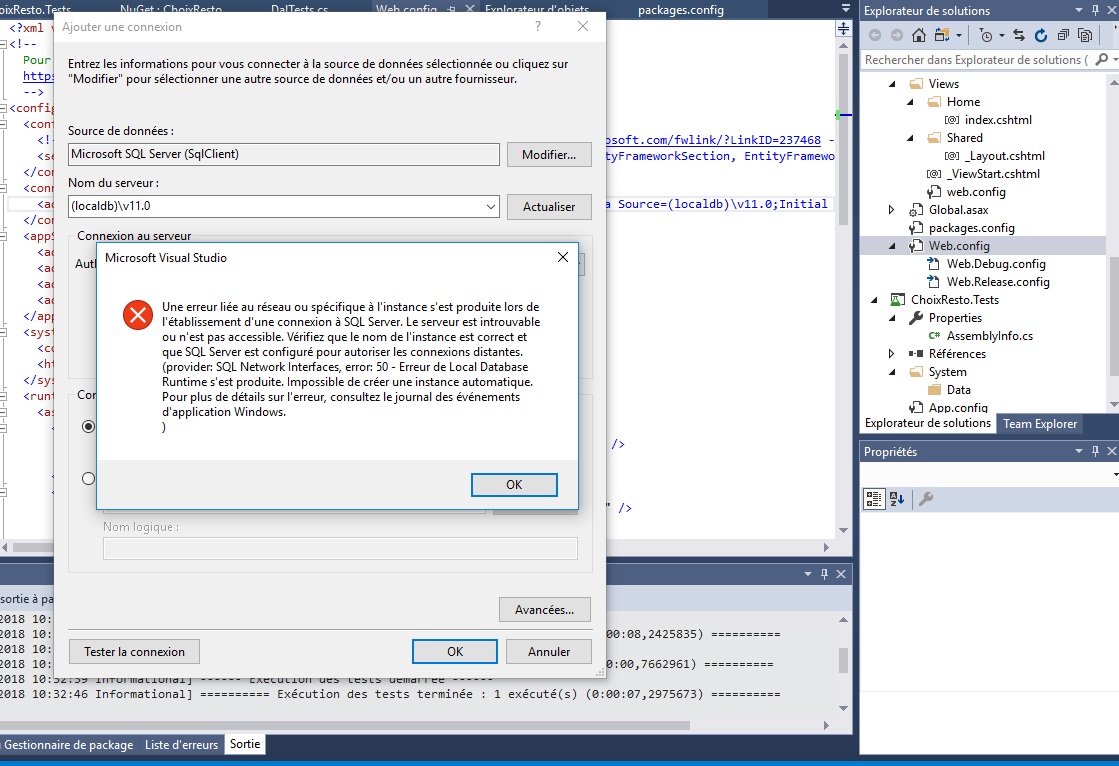
Task: Sort Properties panel alphabetically
Action: pos(896,498)
